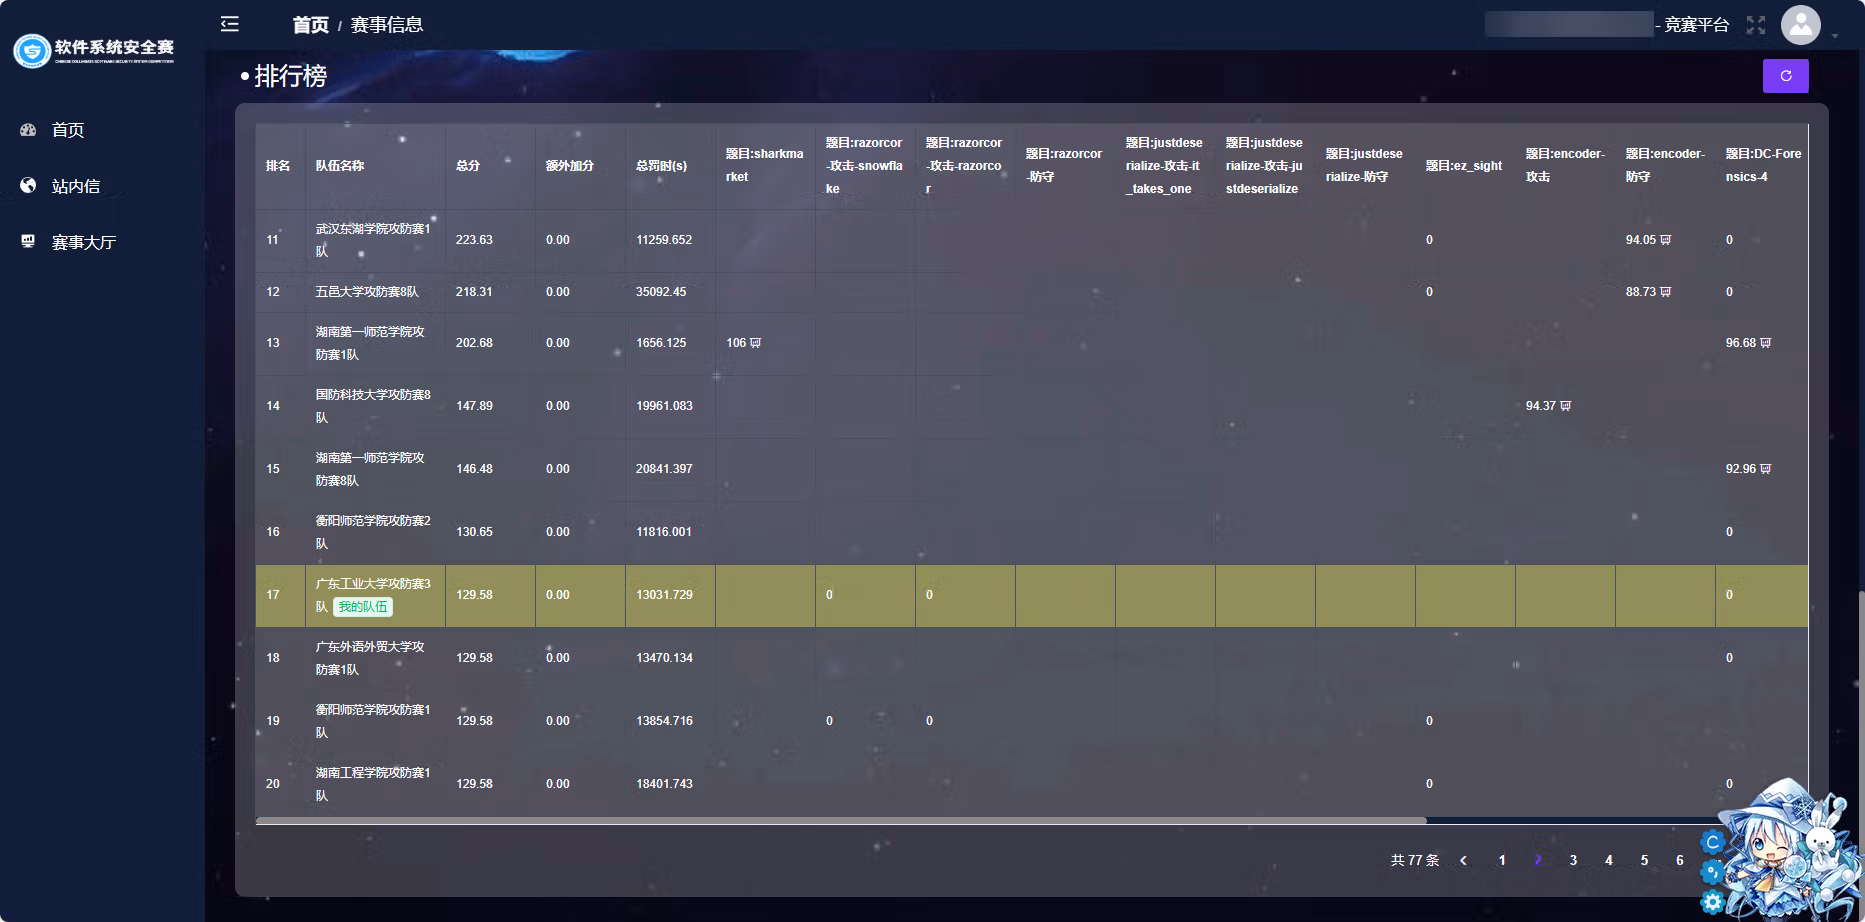Click cart icon next to 94.37 score
The height and width of the screenshot is (922, 1865).
pos(1565,406)
